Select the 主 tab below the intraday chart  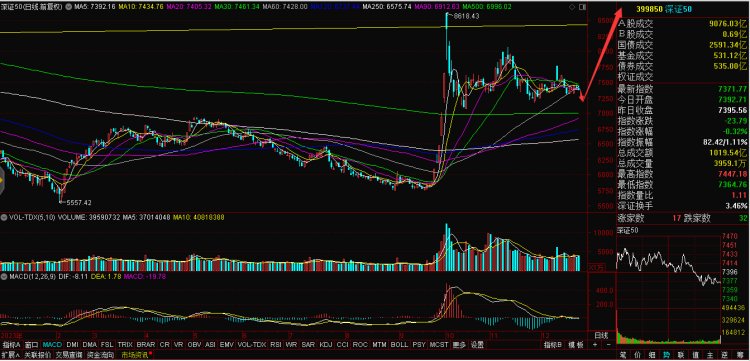pyautogui.click(x=710, y=355)
